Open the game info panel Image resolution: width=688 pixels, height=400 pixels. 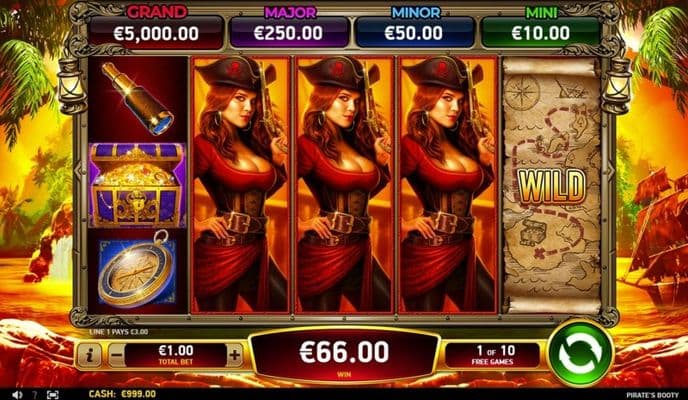coord(90,355)
